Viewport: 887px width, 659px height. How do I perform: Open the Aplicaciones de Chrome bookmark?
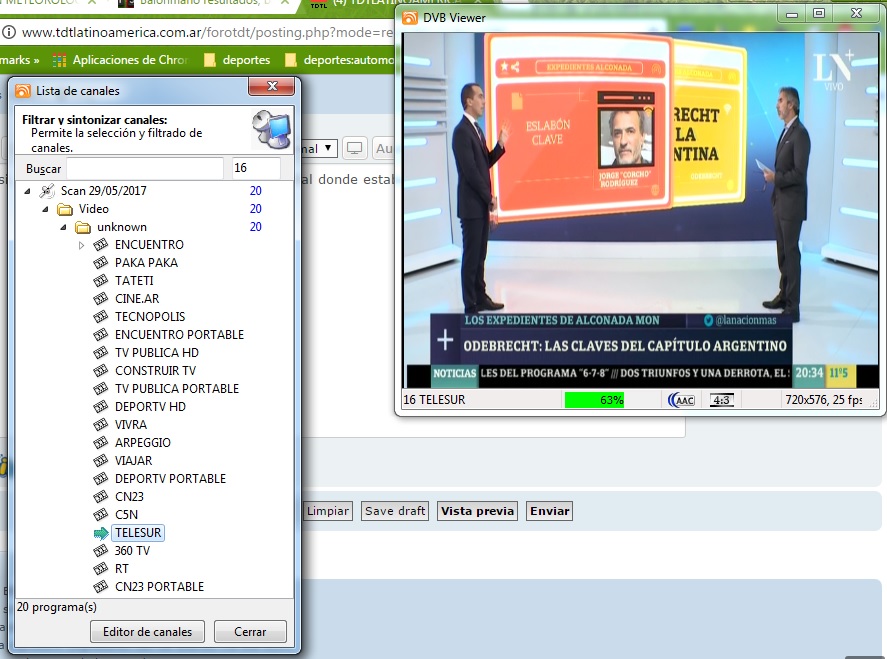click(x=120, y=60)
